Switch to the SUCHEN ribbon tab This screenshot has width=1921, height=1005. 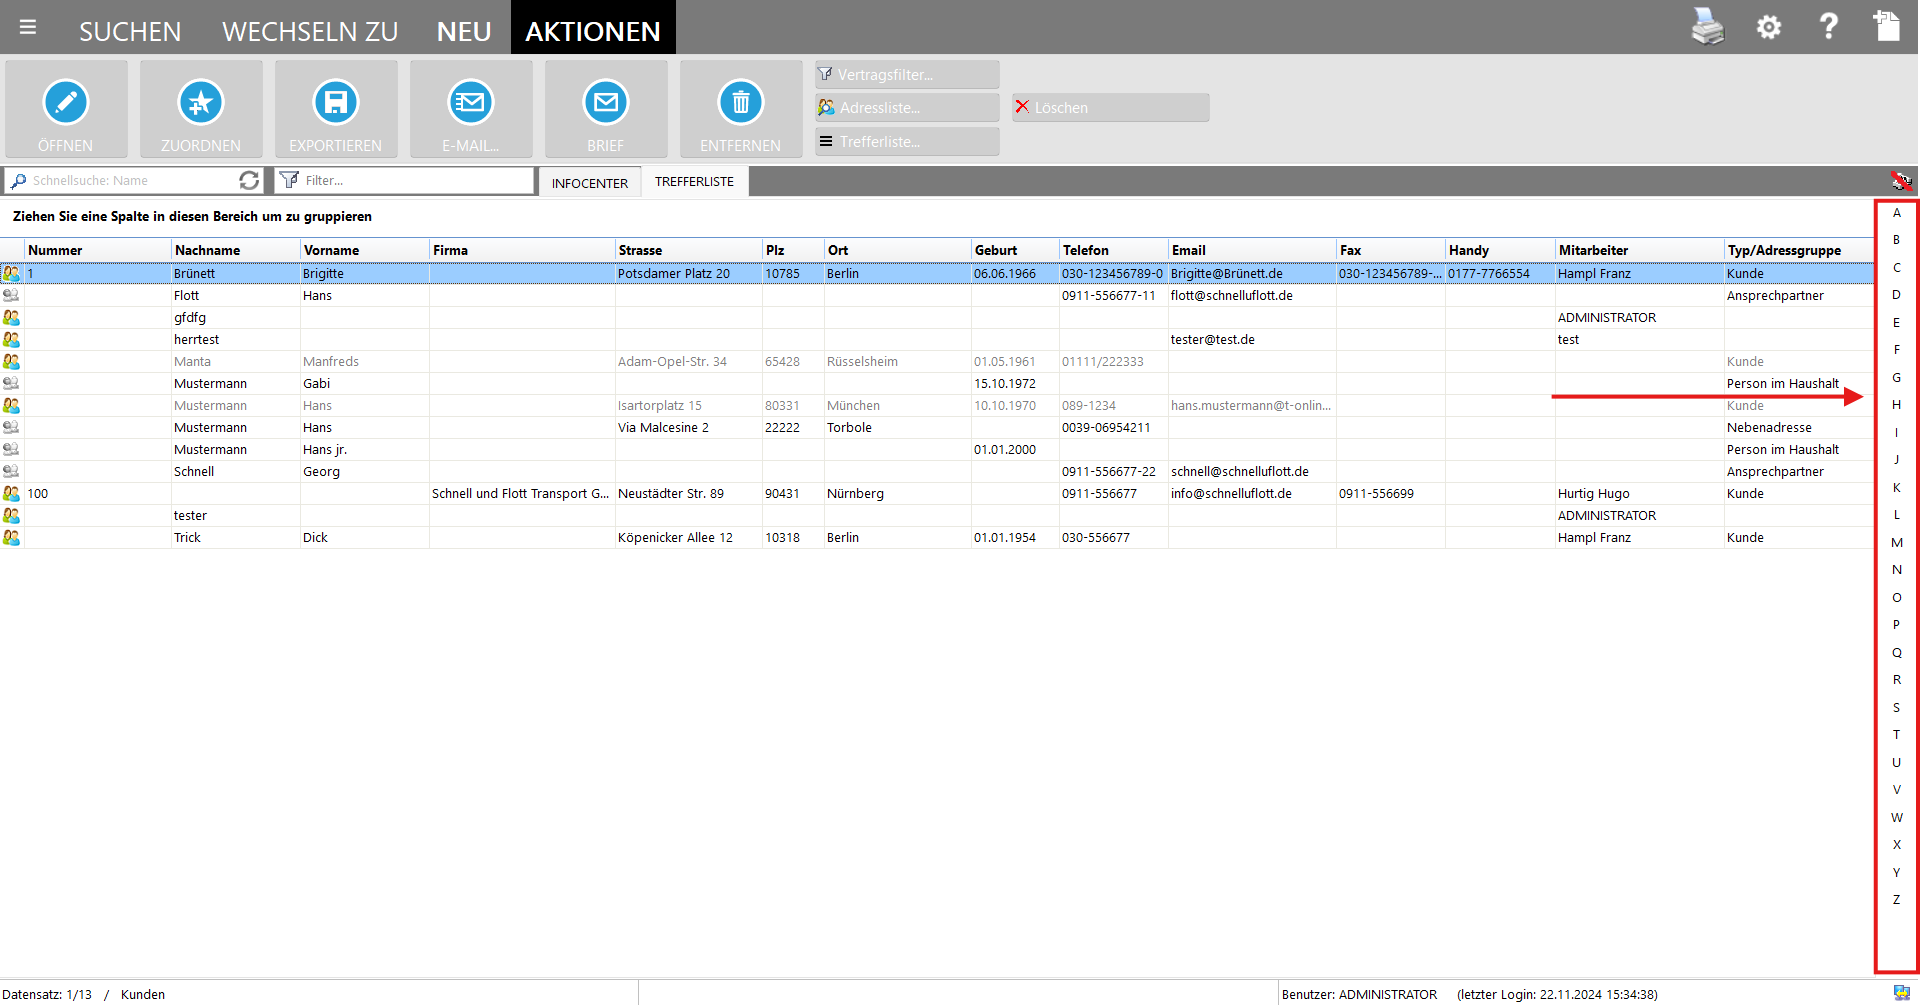tap(130, 31)
